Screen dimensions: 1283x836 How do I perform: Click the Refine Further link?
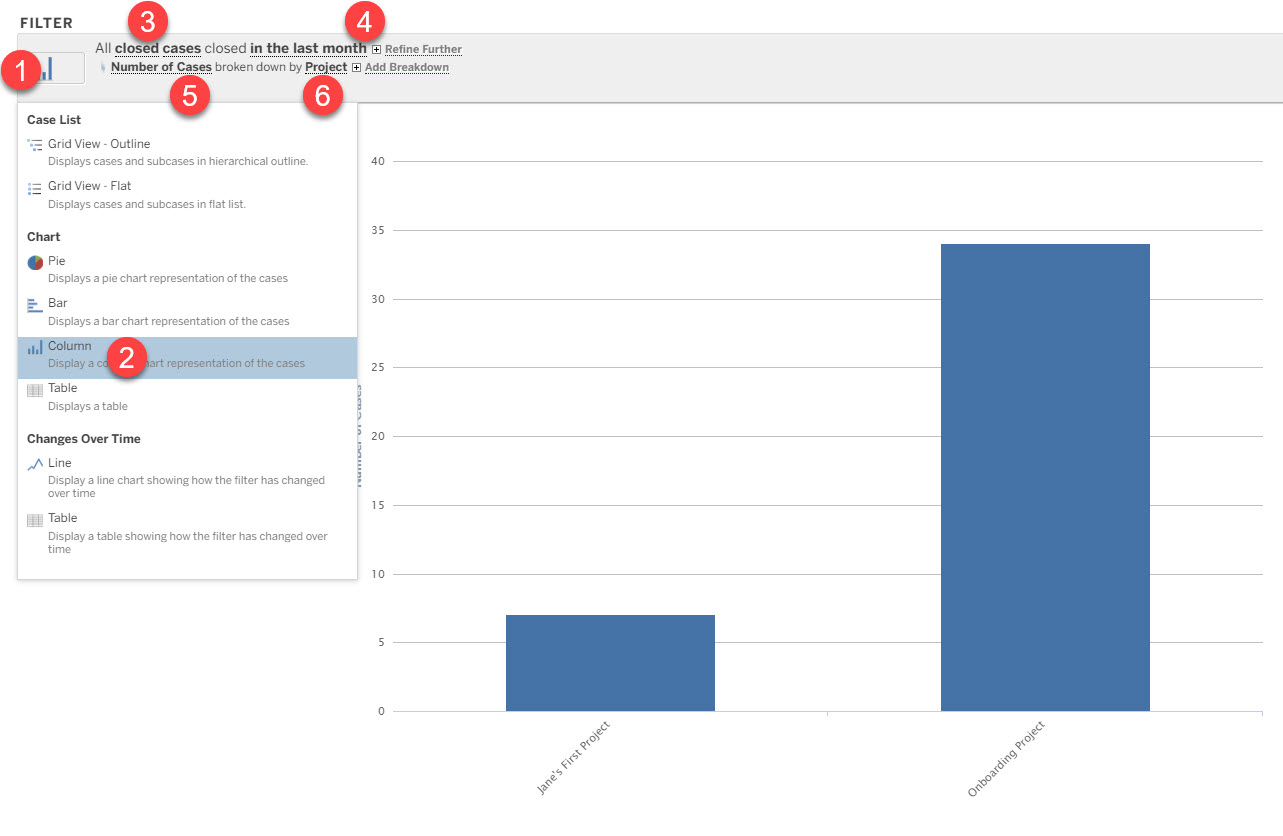point(423,49)
